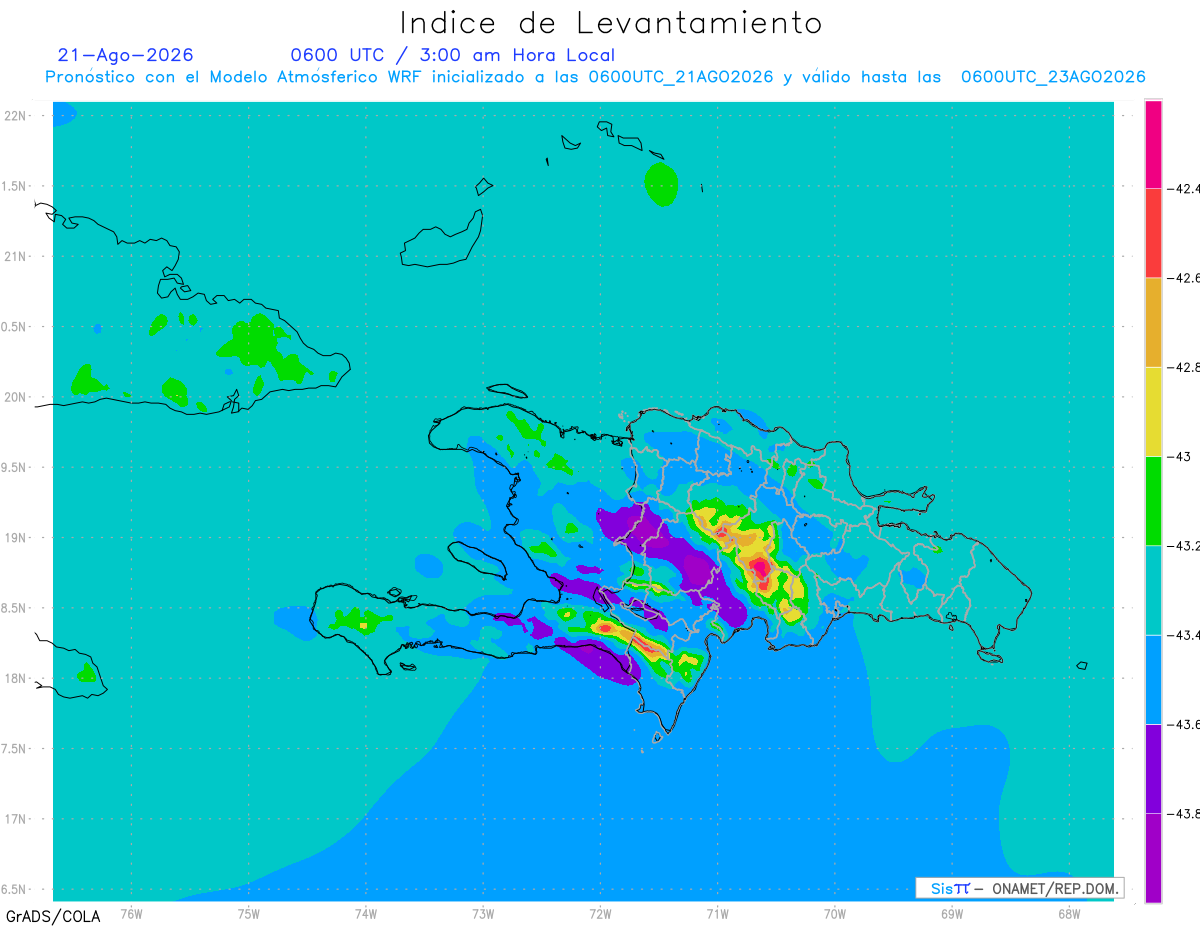The width and height of the screenshot is (1200, 927).
Task: Pick the blue legend swatch below -43.4
Action: tap(1153, 679)
